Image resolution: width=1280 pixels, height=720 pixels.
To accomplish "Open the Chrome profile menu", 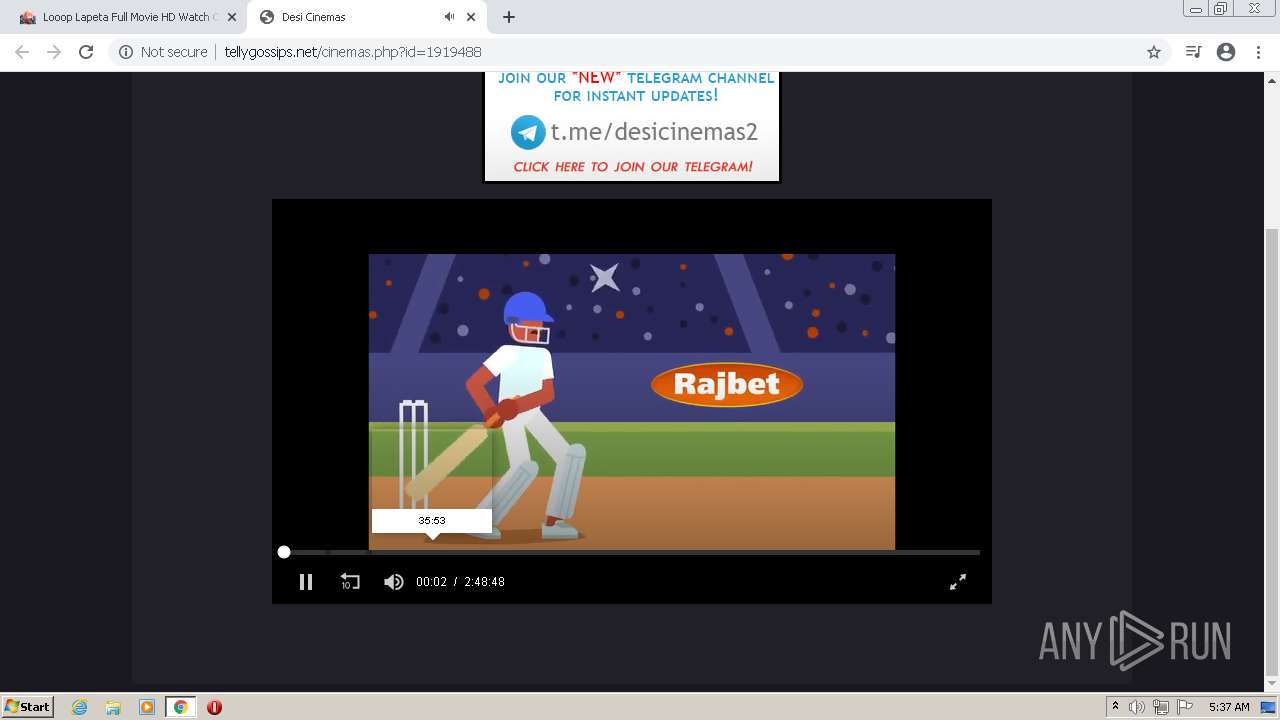I will pyautogui.click(x=1226, y=52).
